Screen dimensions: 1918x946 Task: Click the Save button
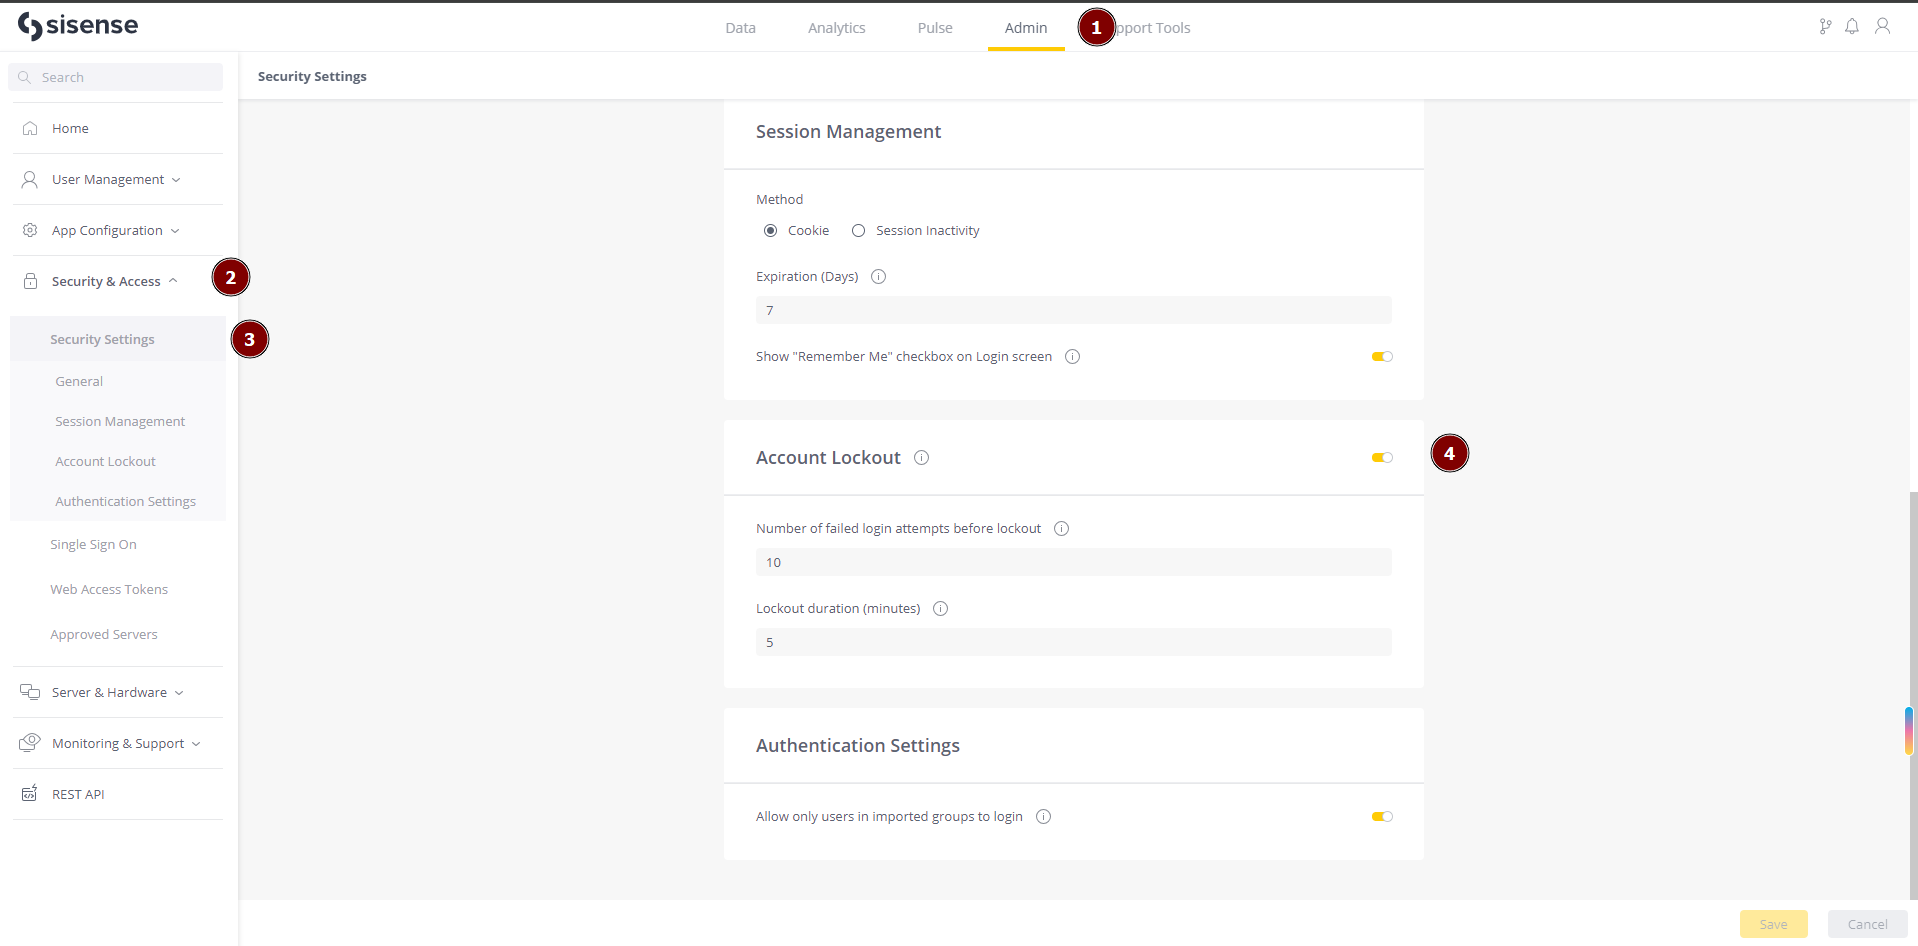tap(1772, 924)
